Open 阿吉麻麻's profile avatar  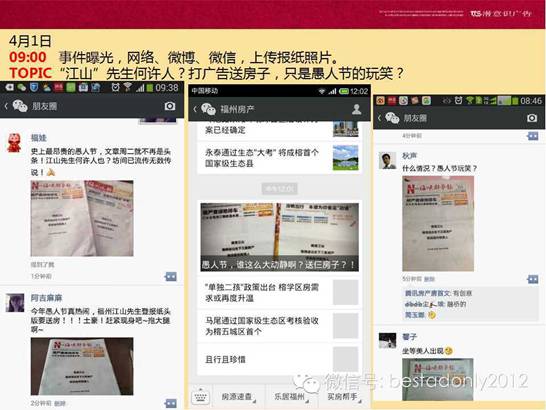click(x=15, y=303)
